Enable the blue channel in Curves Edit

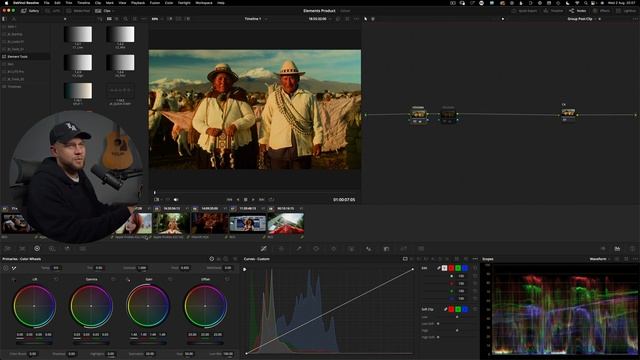[x=465, y=268]
